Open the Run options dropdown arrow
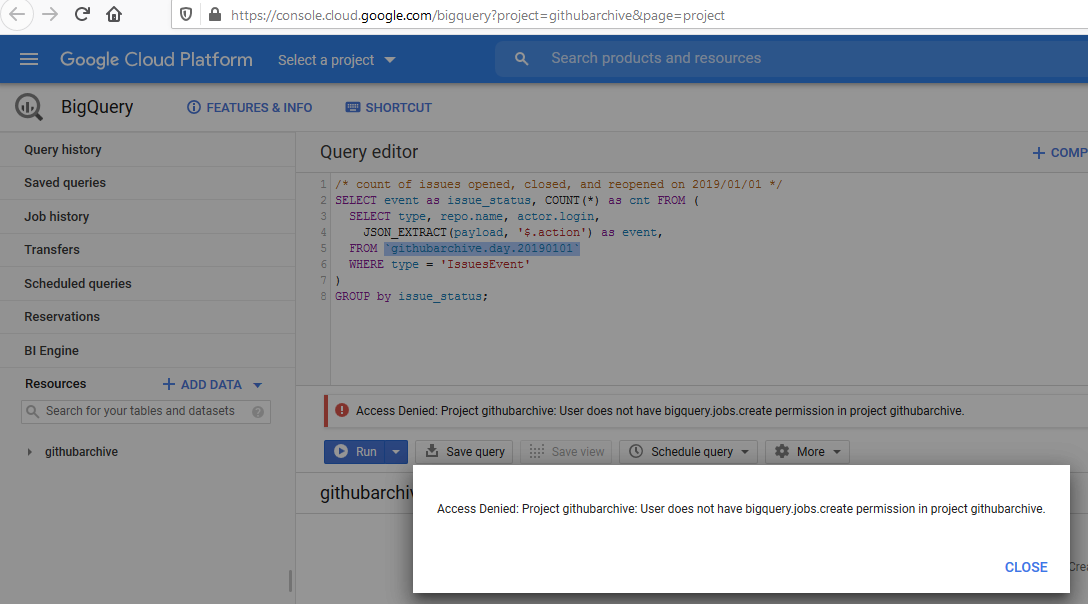 click(396, 452)
